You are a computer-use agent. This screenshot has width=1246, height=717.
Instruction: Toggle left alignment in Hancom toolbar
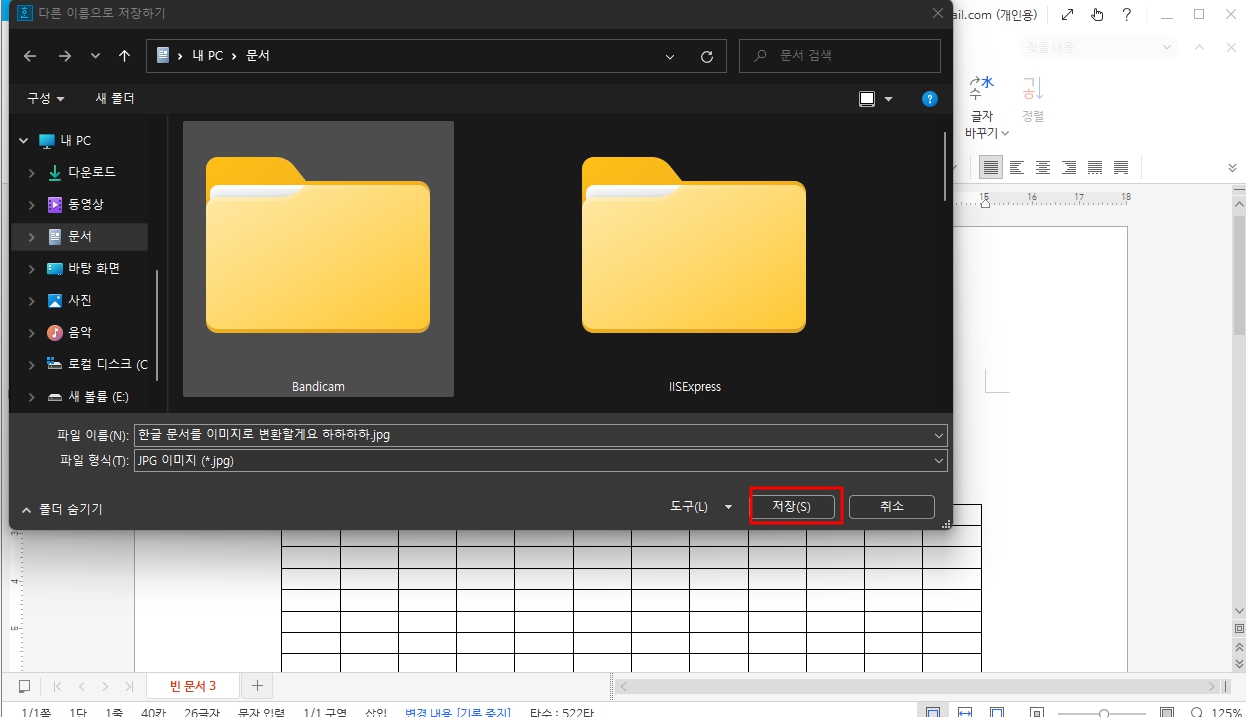coord(1017,167)
